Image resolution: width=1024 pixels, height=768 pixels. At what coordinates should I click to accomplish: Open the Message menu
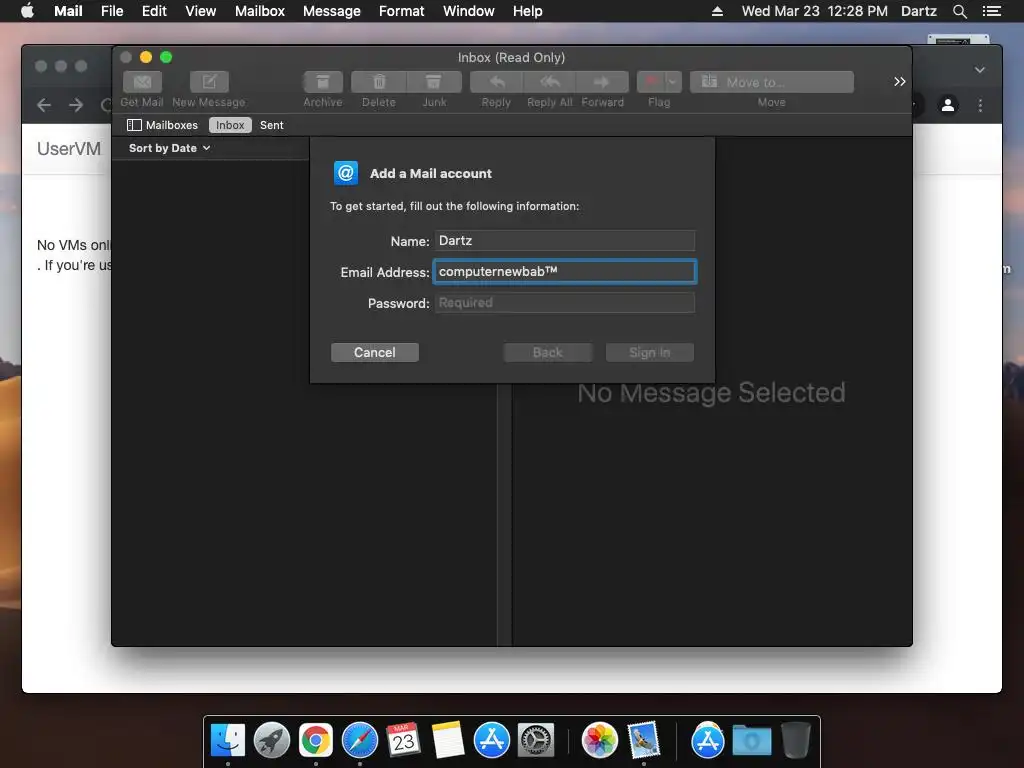click(x=332, y=11)
